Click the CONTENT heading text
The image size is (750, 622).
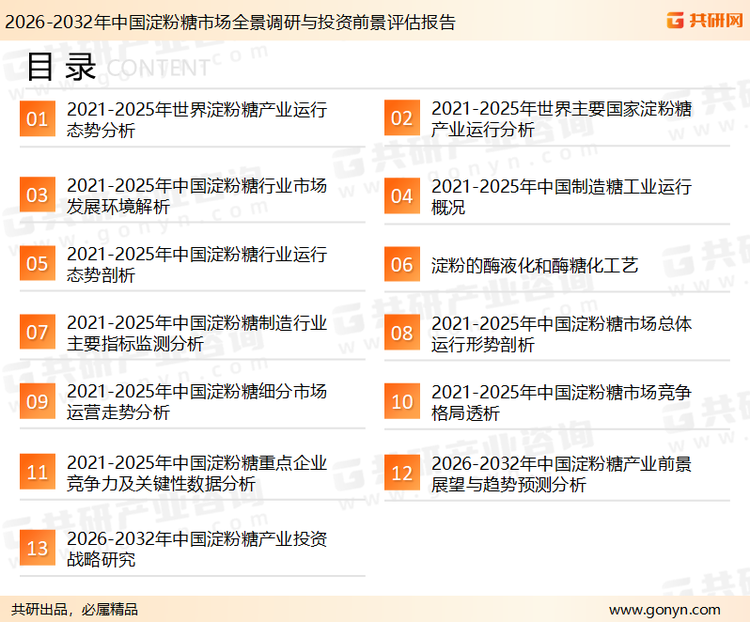click(x=157, y=68)
